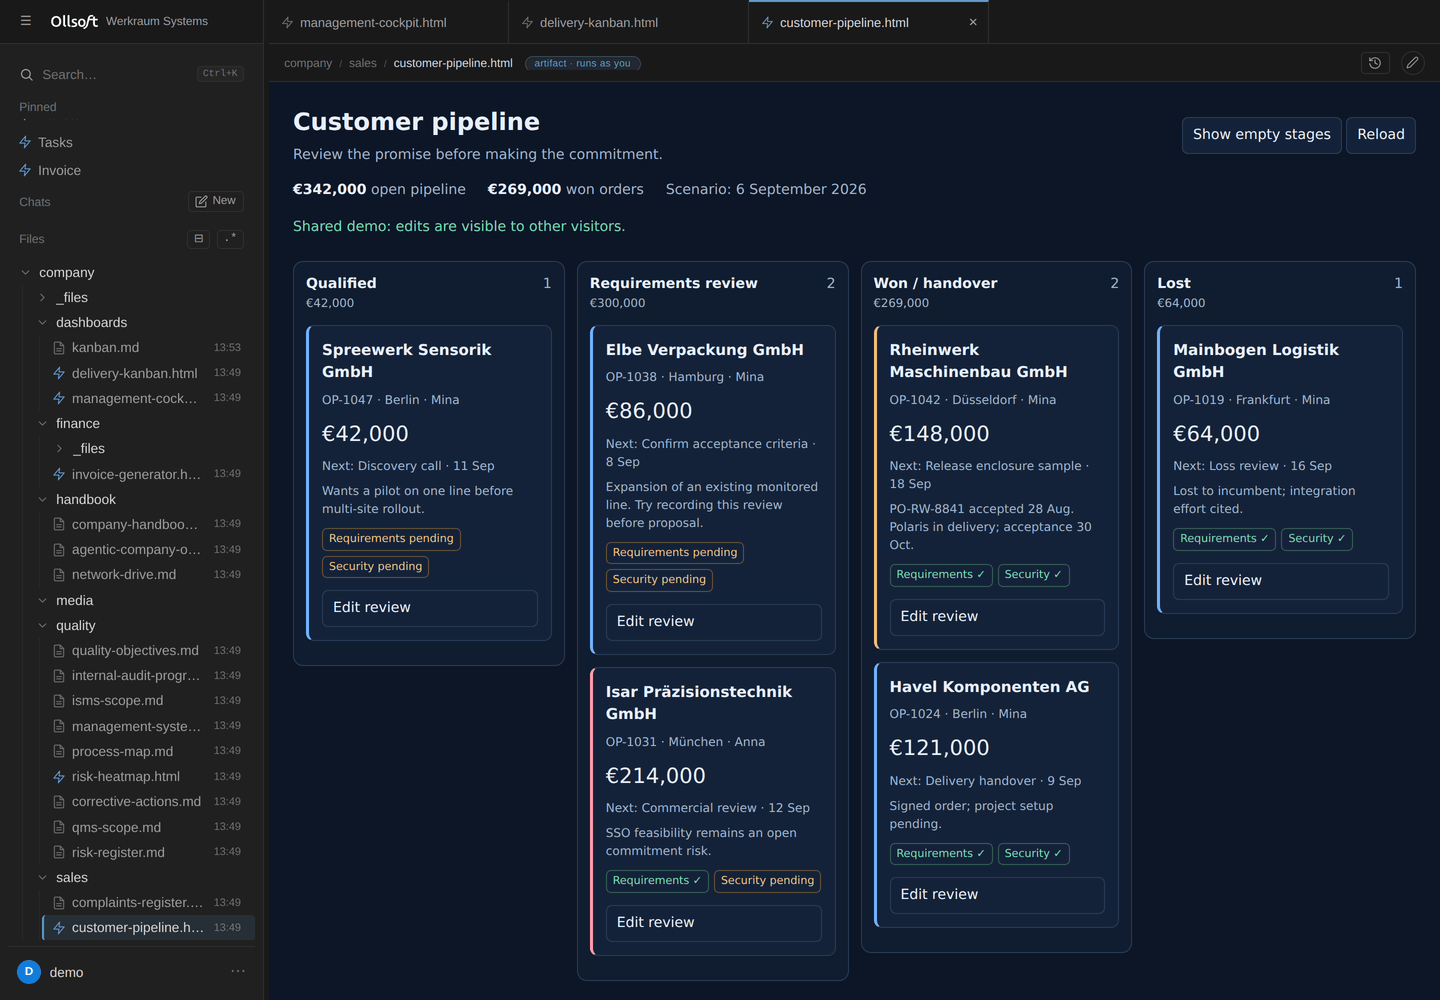Close the customer-pipeline.html tab

coord(973,22)
